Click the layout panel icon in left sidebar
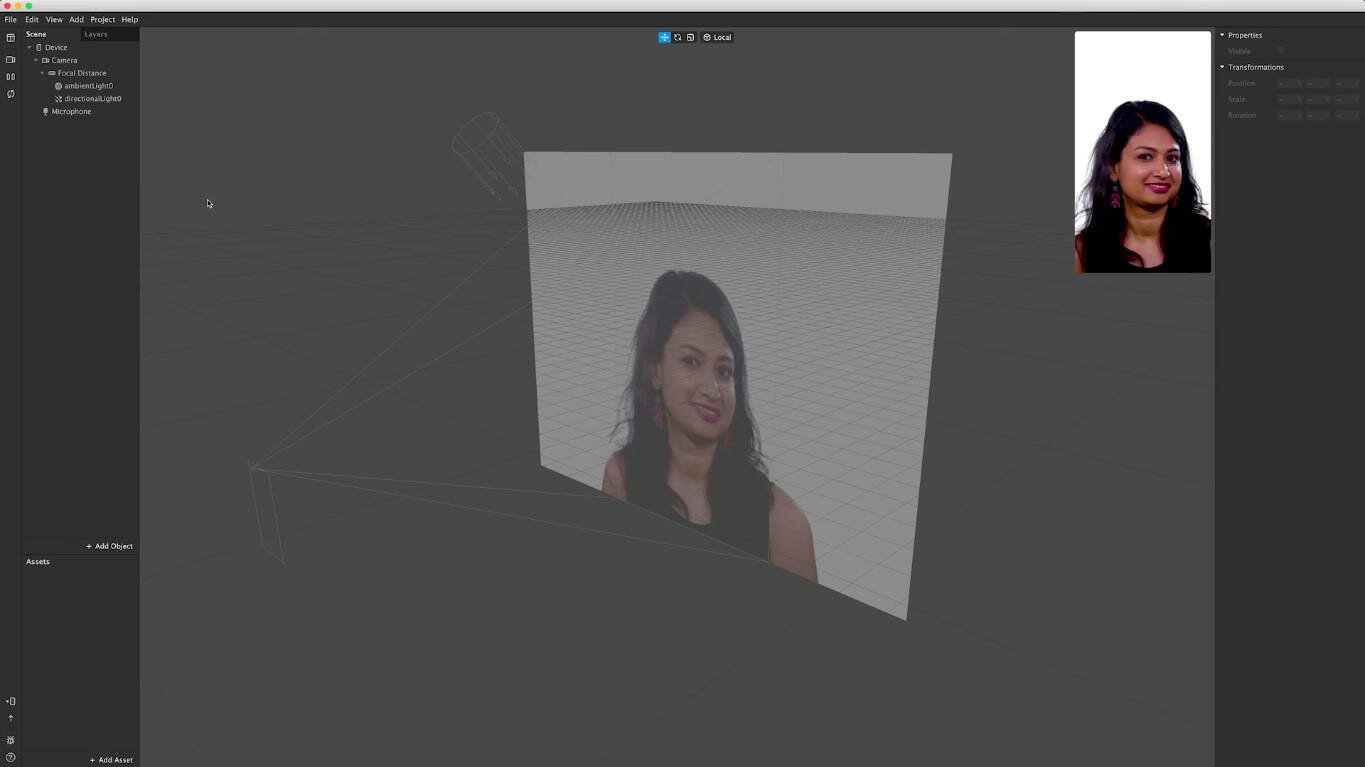1365x767 pixels. pos(11,38)
